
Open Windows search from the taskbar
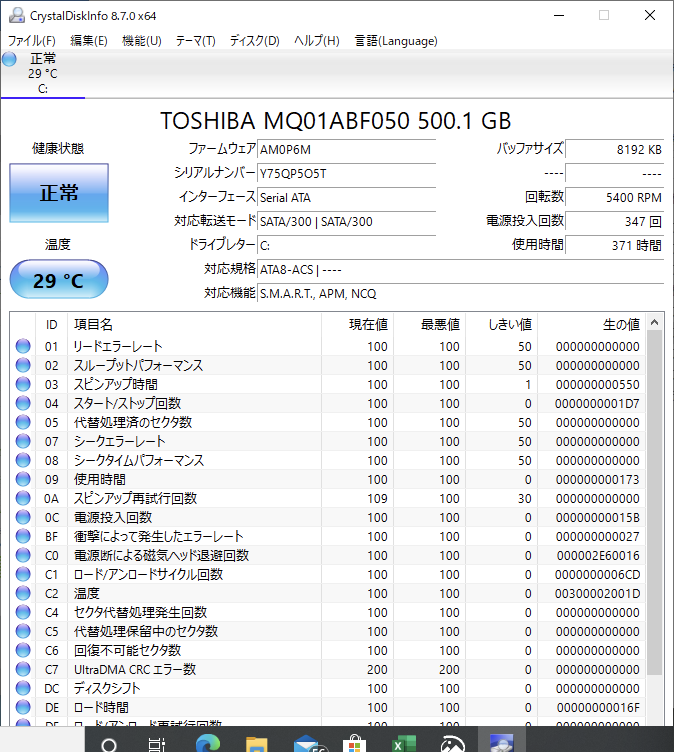click(x=109, y=743)
